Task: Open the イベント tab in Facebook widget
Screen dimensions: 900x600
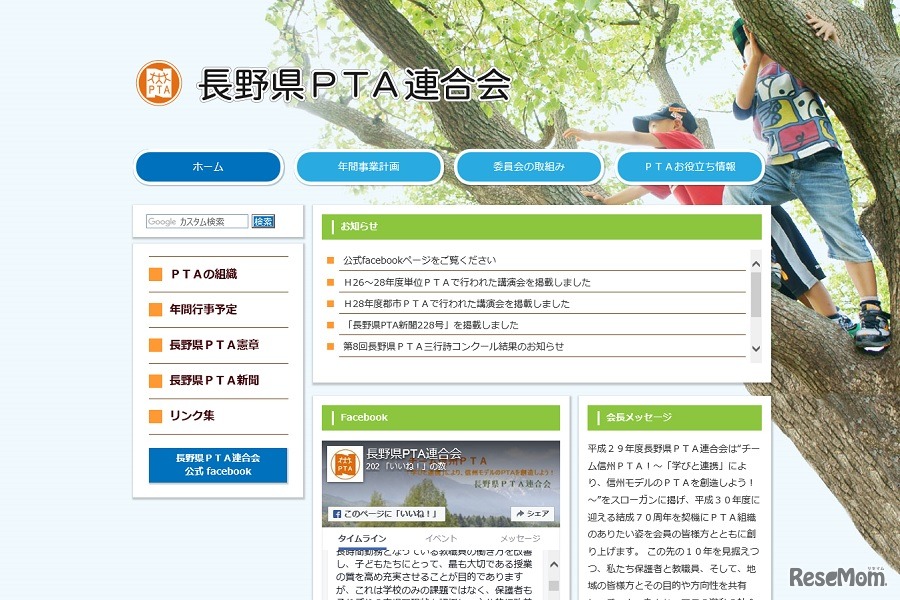Action: [x=440, y=536]
